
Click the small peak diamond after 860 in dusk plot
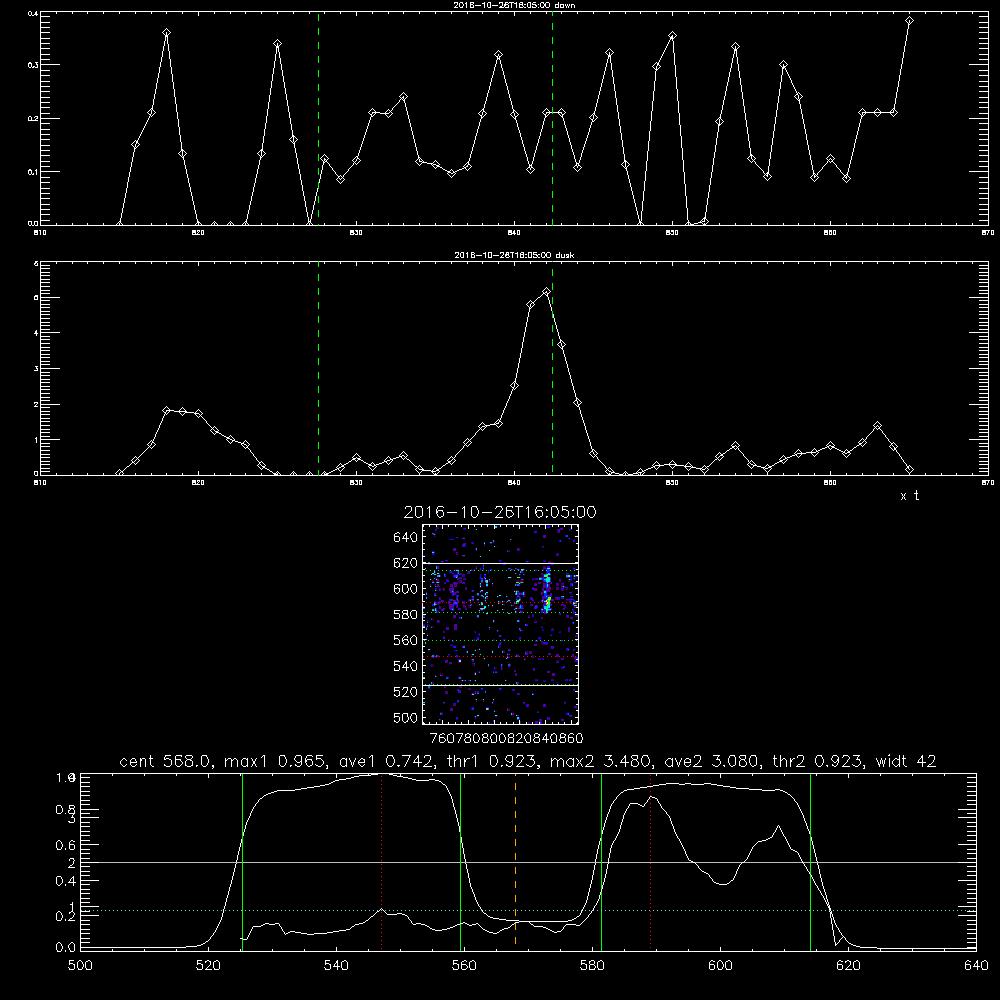(878, 425)
